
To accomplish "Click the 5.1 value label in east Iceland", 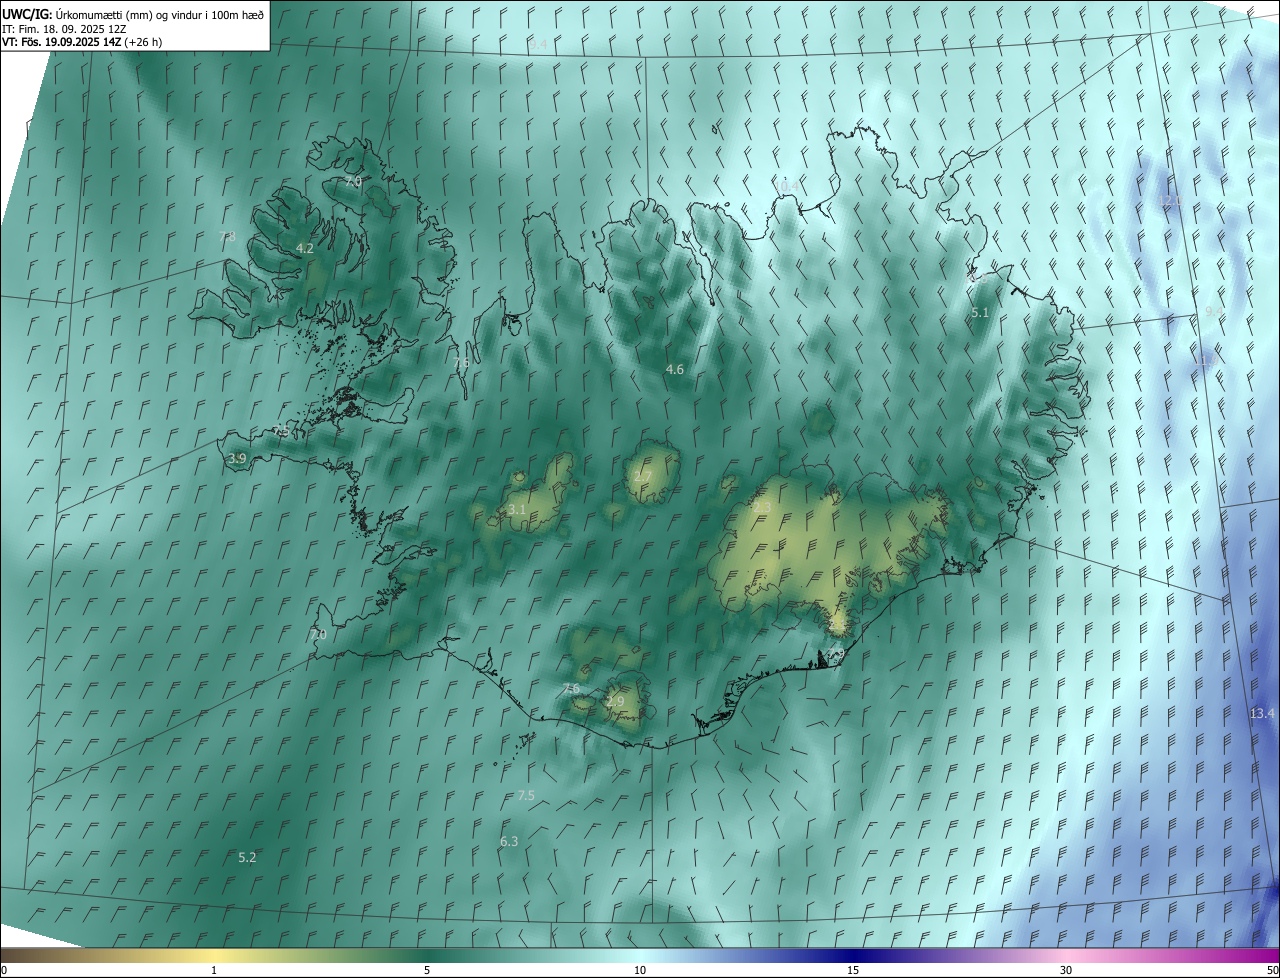I will click(980, 313).
